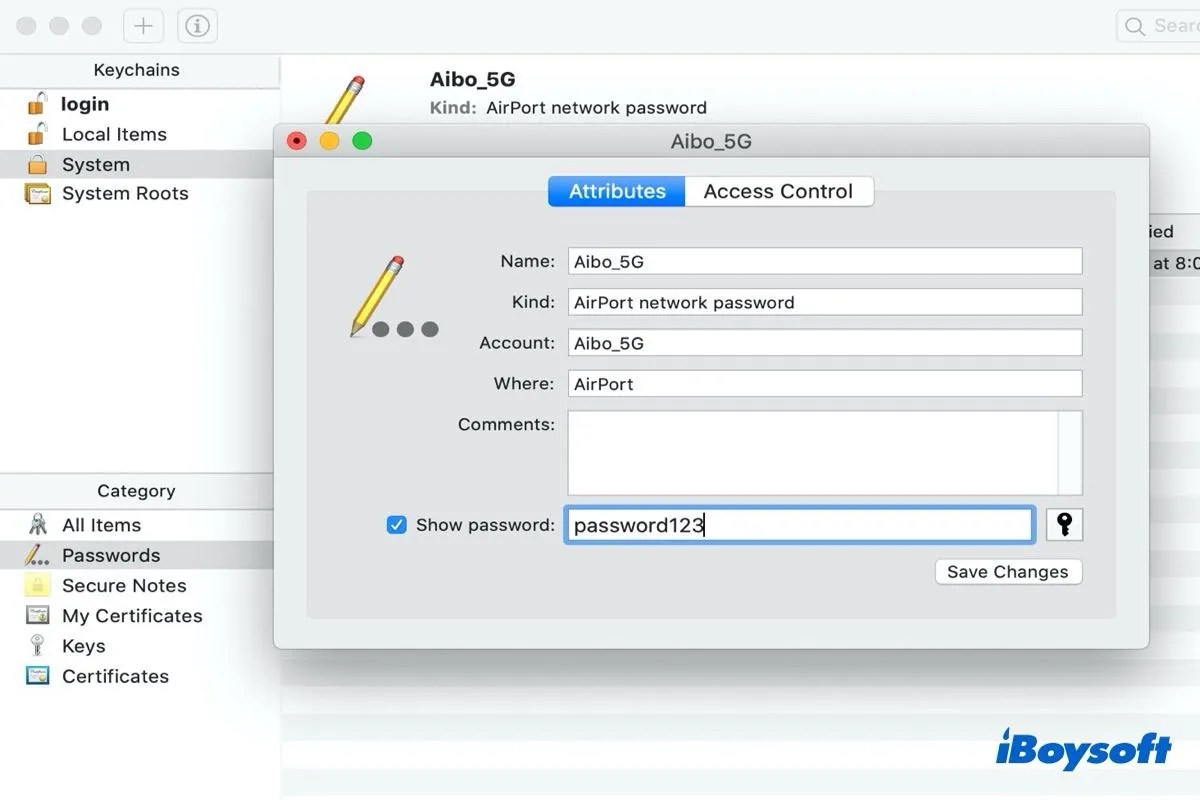Click the info button in the toolbar

point(197,26)
